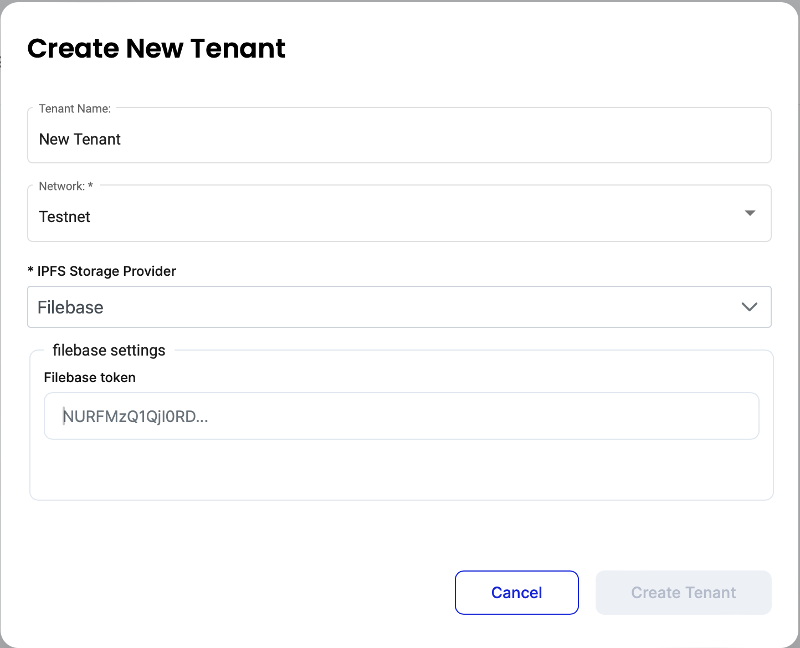Click into the Filebase token field
Viewport: 800px width, 648px height.
tap(400, 416)
